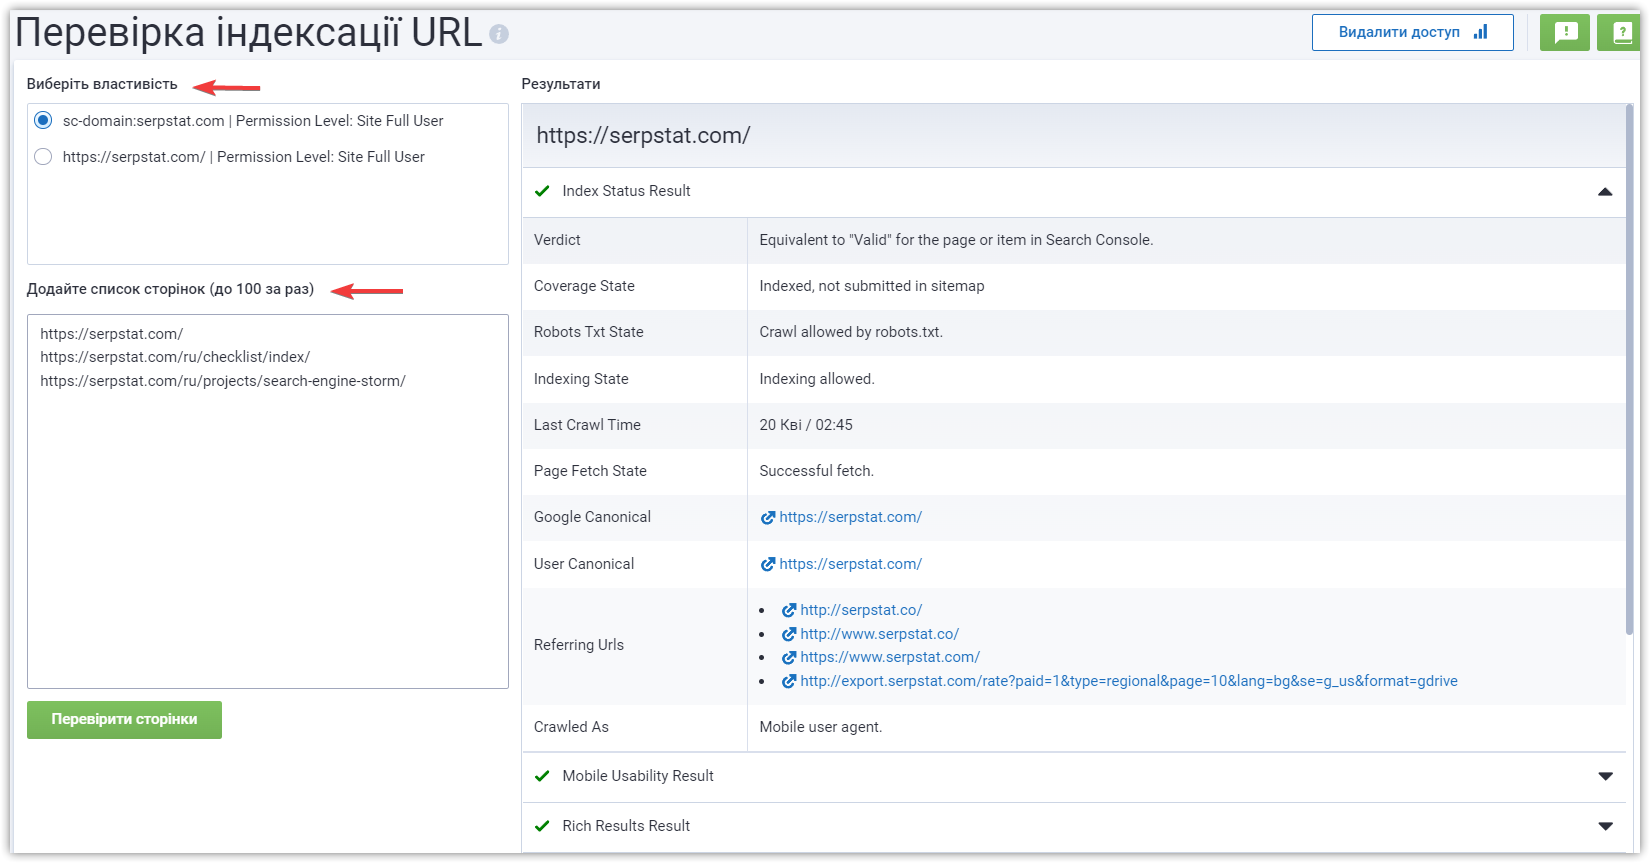Click the Page Fetch State label
The width and height of the screenshot is (1650, 863).
tap(590, 471)
